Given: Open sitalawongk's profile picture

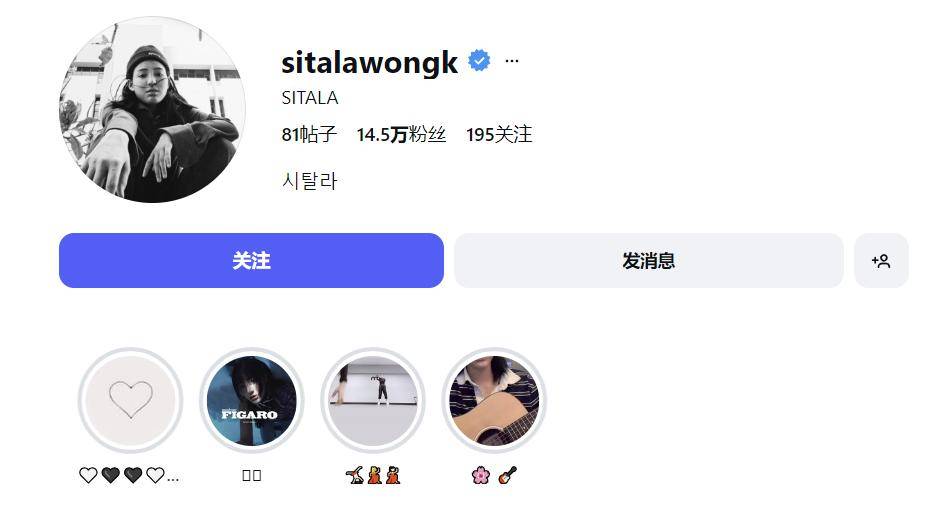Looking at the screenshot, I should 152,110.
